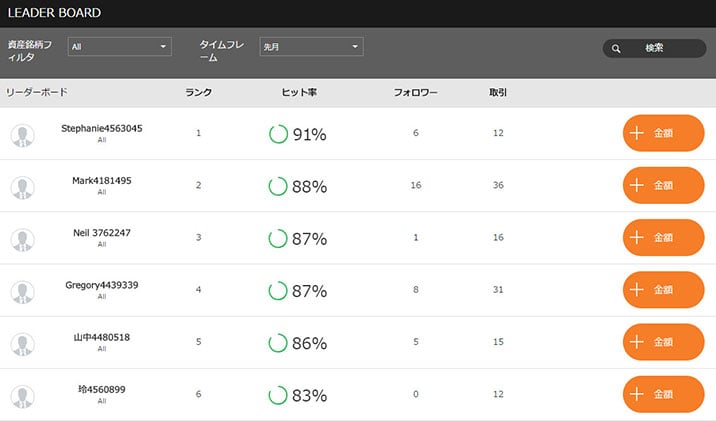Select Neil 3762247's avatar icon
The image size is (716, 421).
(x=22, y=240)
